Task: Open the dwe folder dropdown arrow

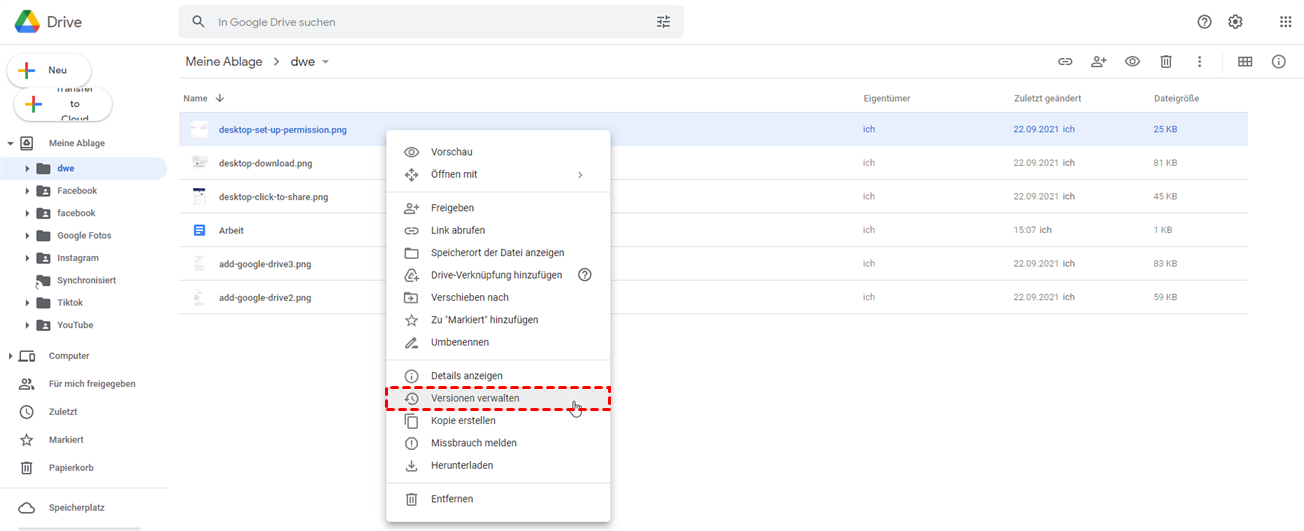Action: 325,62
